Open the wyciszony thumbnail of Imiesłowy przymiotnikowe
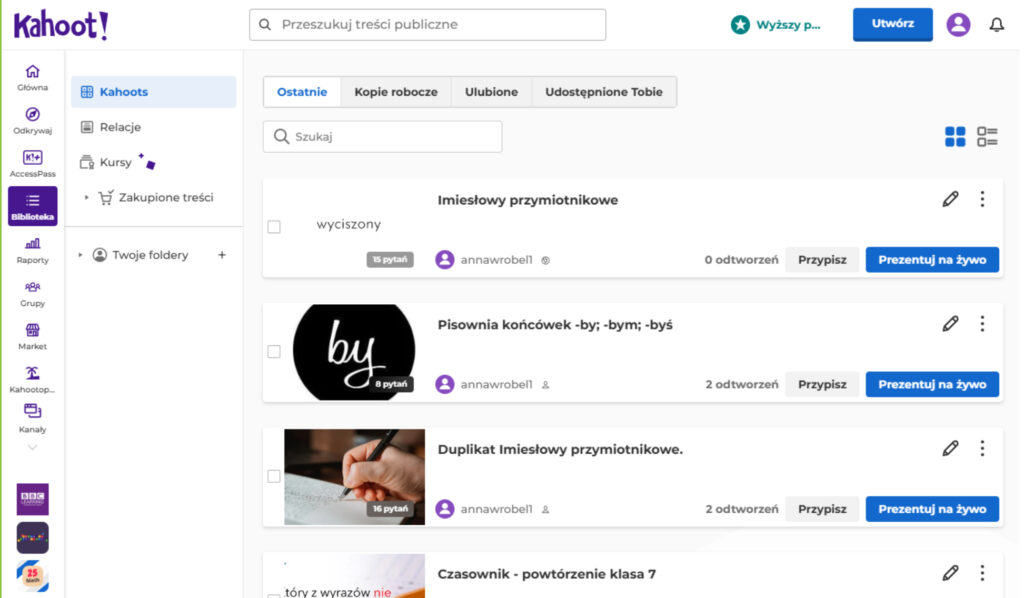The width and height of the screenshot is (1024, 598). 354,227
